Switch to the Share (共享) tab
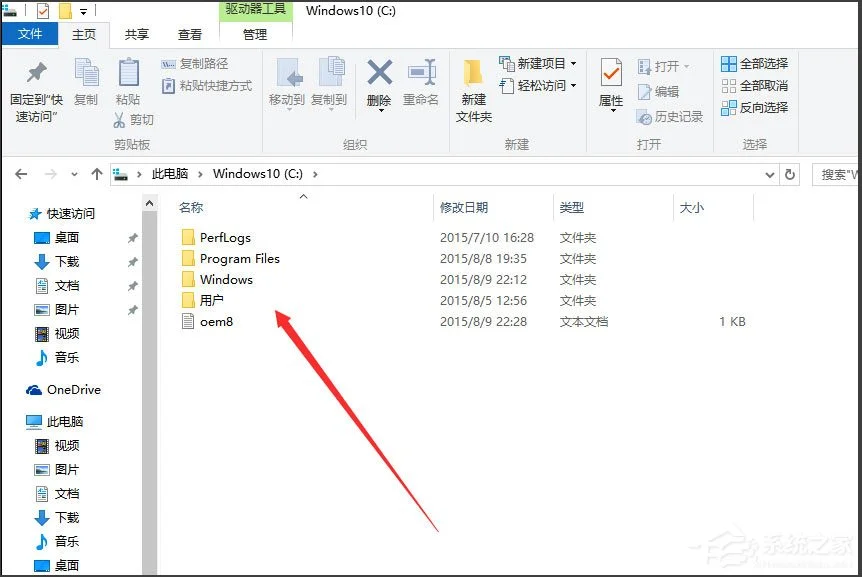Screen dimensions: 862x577 point(137,35)
